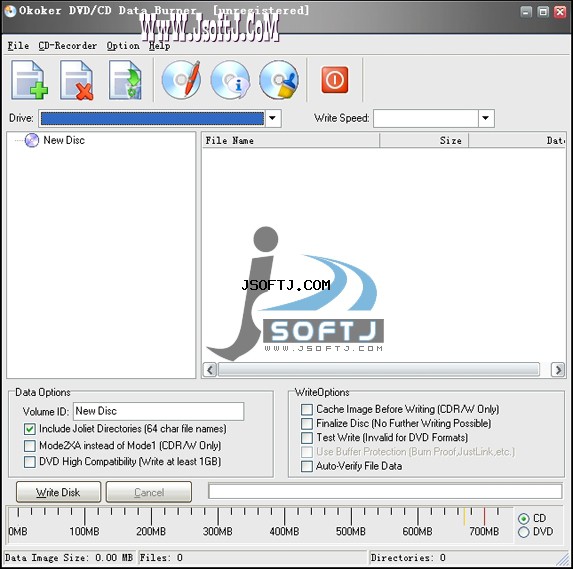Select the CD radio button
This screenshot has width=573, height=569.
click(524, 519)
